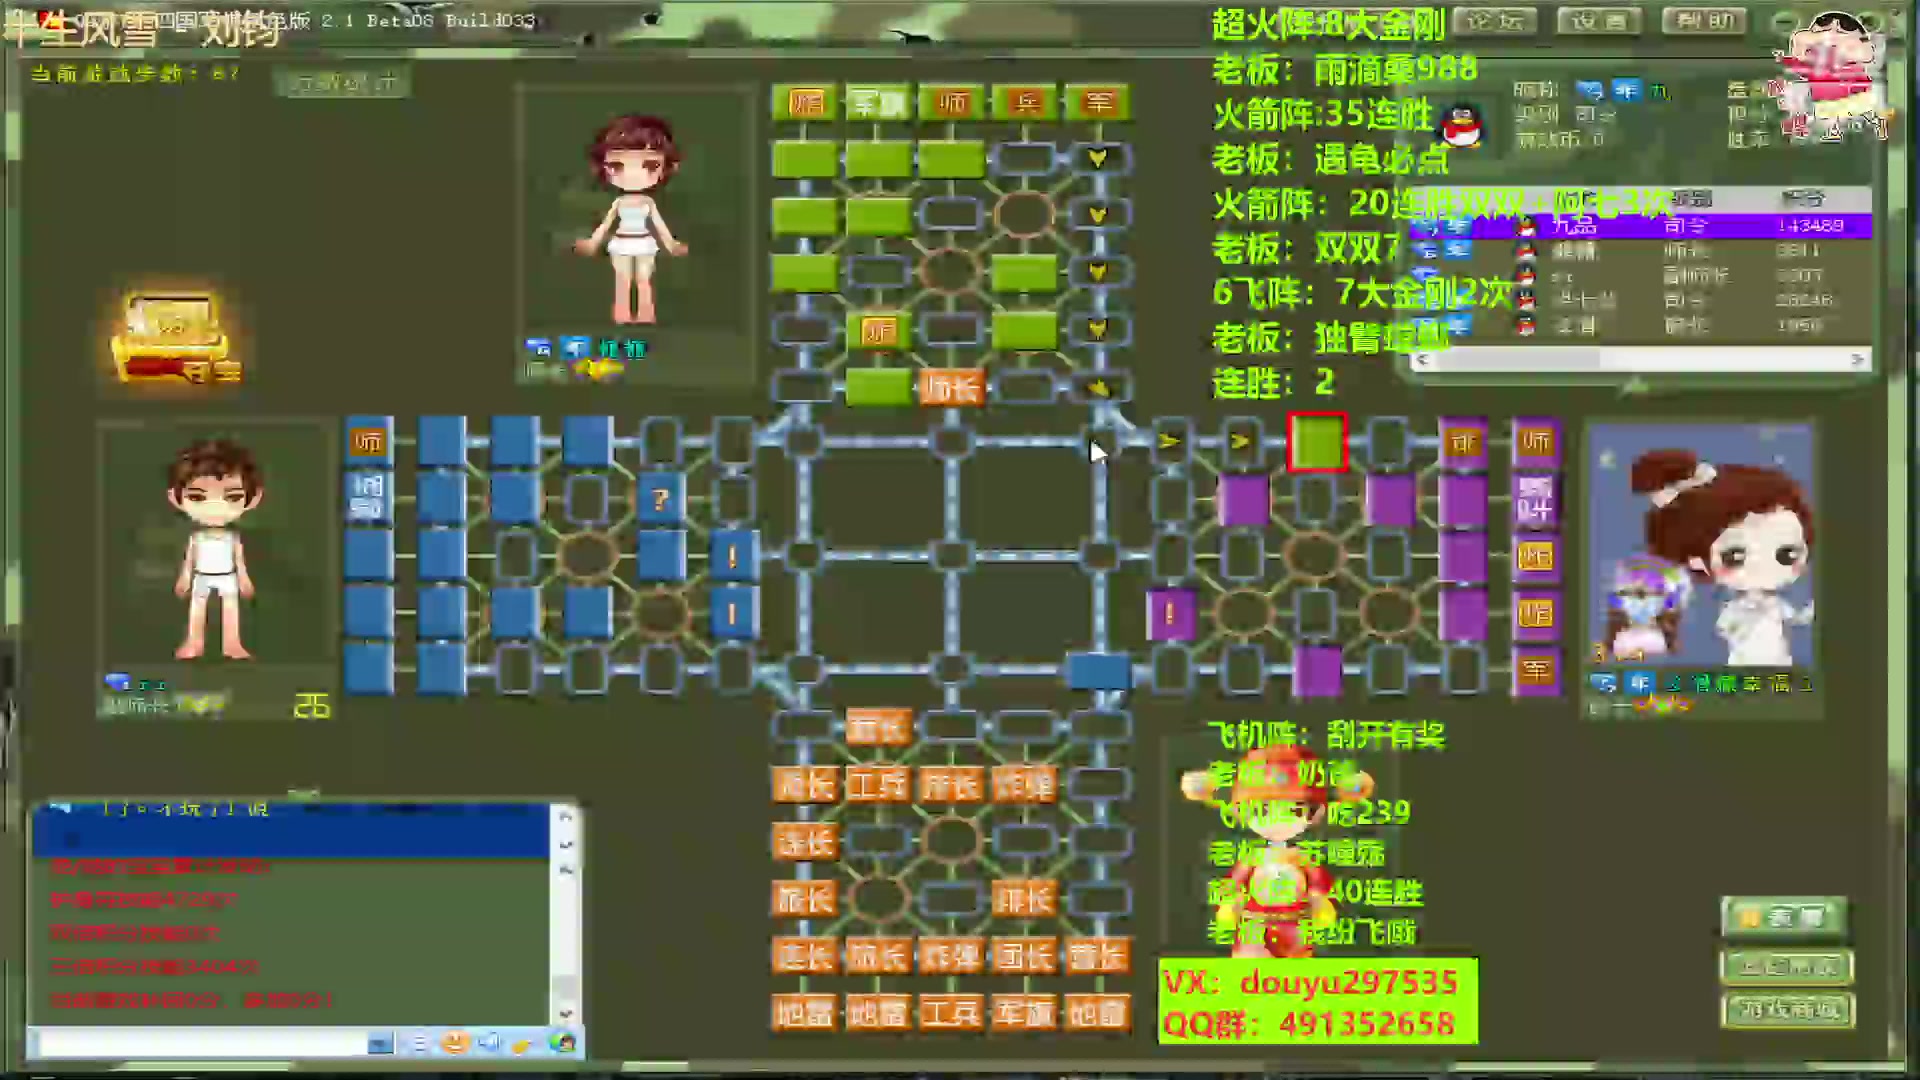This screenshot has height=1080, width=1920.
Task: Click the green 军旗 marker tag above top camp
Action: (878, 102)
